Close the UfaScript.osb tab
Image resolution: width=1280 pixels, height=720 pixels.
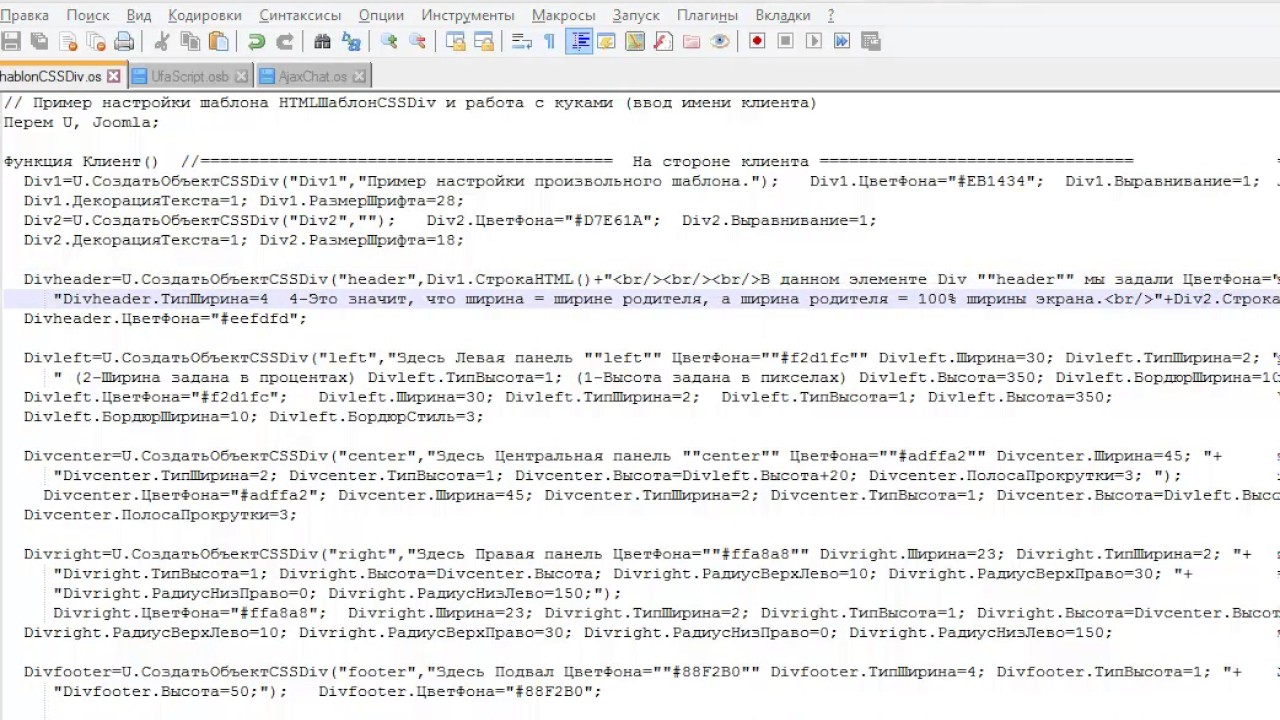pyautogui.click(x=243, y=76)
